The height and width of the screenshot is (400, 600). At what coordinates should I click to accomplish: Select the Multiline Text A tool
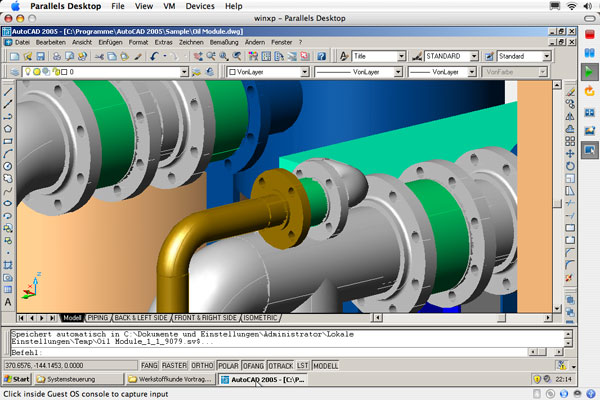8,302
